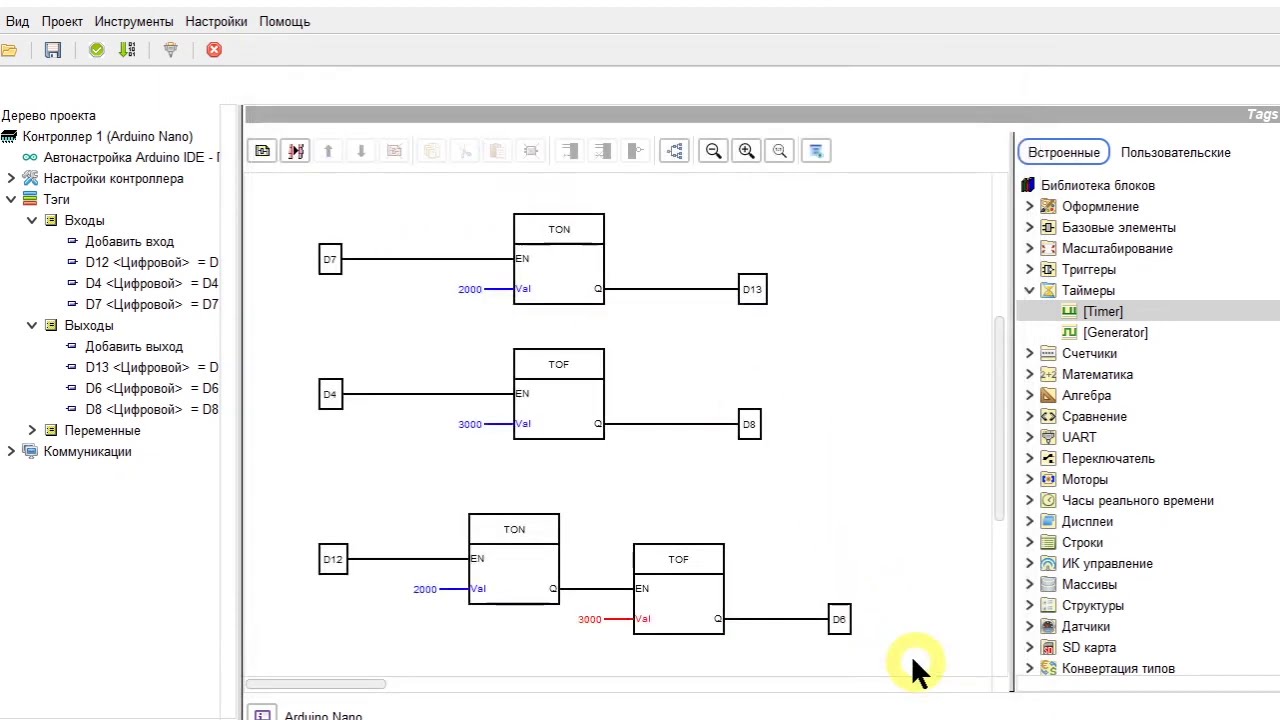Click the horizontal scrollbar below the diagram canvas
1280x720 pixels.
[316, 684]
